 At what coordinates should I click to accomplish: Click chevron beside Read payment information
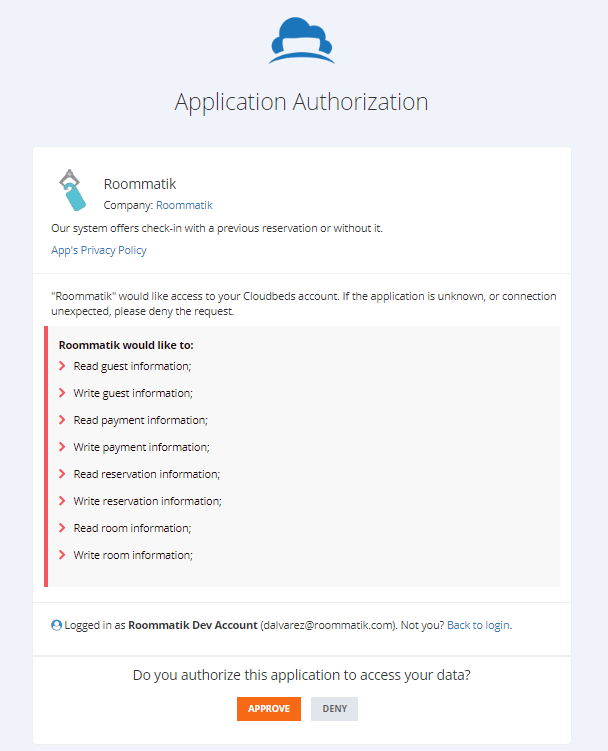click(x=62, y=420)
